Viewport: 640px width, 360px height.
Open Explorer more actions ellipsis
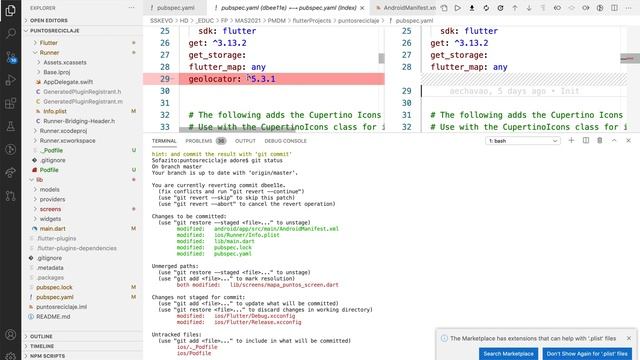[131, 8]
